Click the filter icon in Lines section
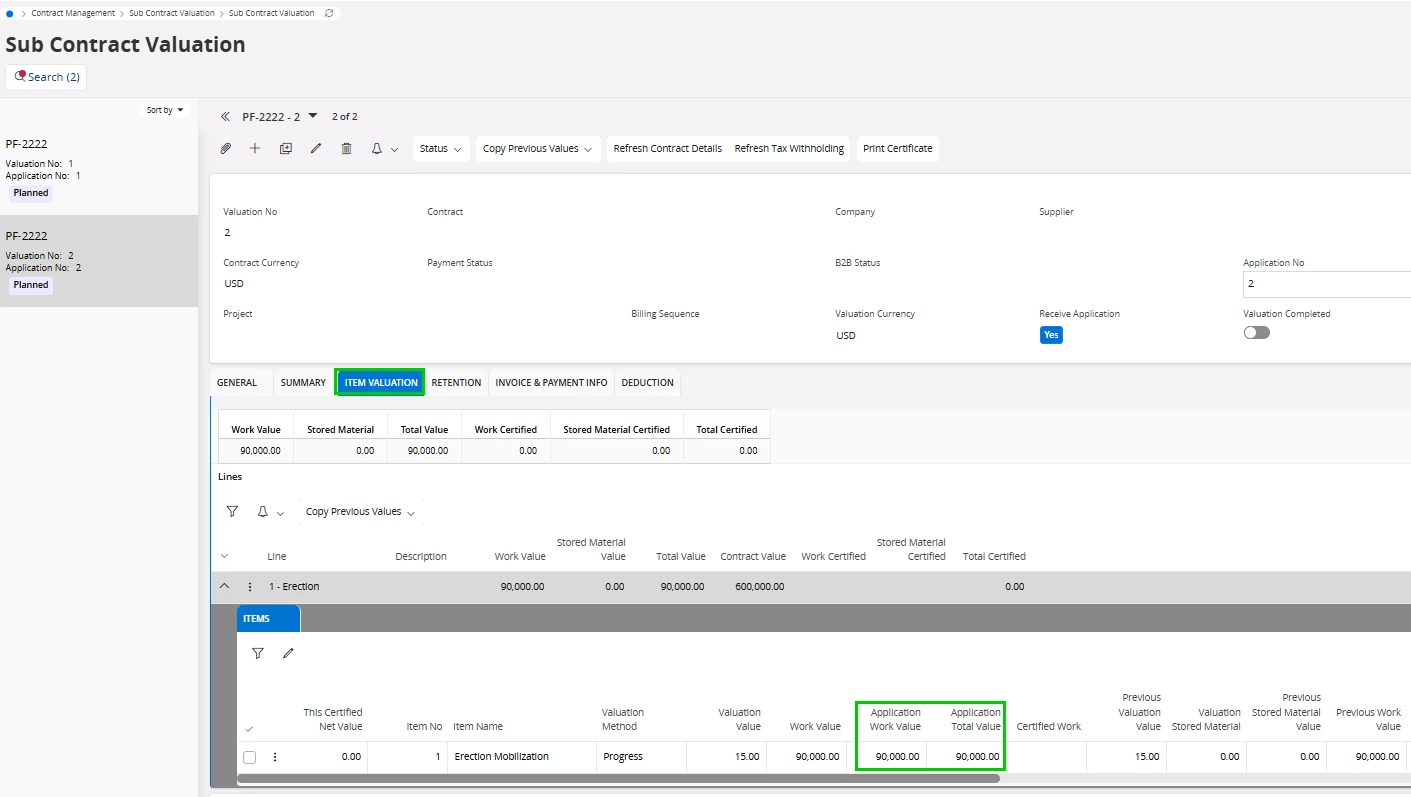The width and height of the screenshot is (1411, 797). point(232,511)
